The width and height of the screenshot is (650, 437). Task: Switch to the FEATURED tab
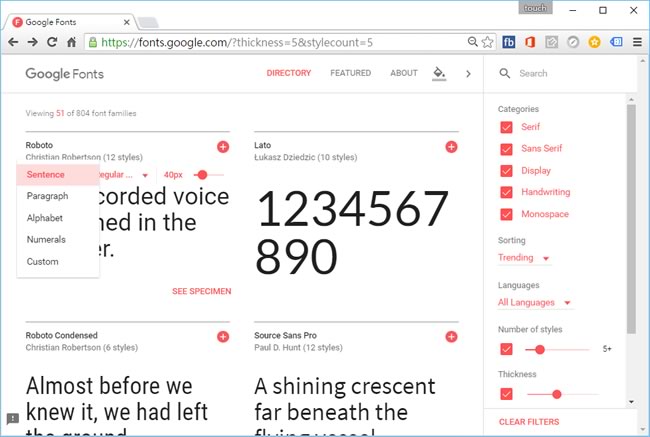coord(350,73)
